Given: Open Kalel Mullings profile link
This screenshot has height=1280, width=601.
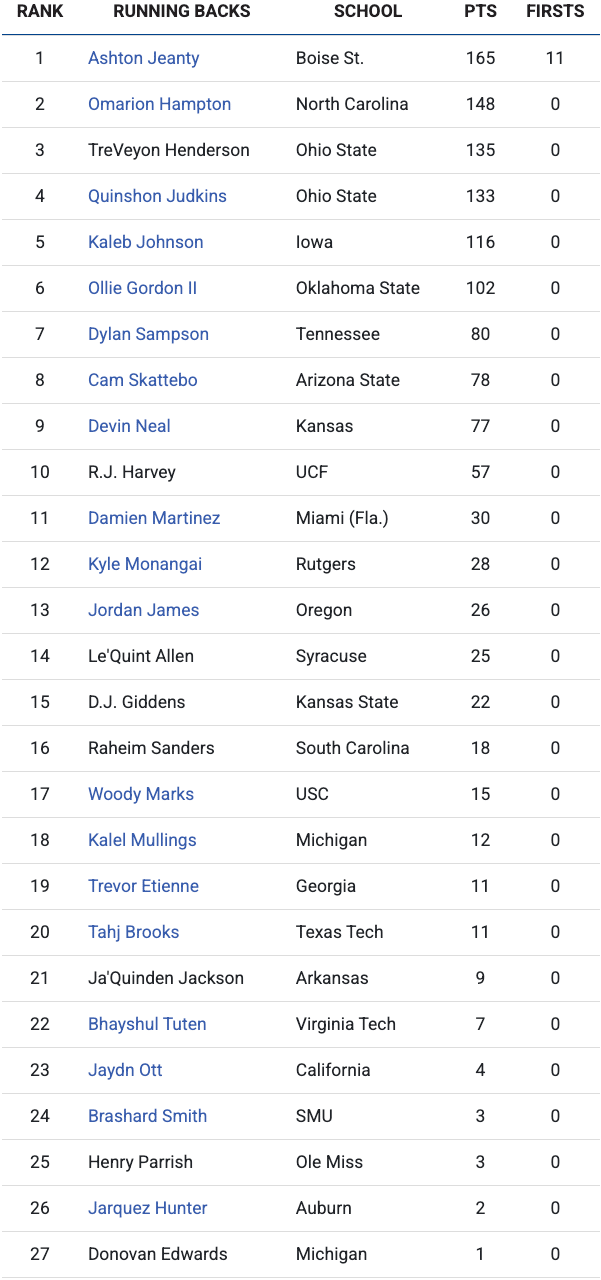Looking at the screenshot, I should click(x=142, y=840).
